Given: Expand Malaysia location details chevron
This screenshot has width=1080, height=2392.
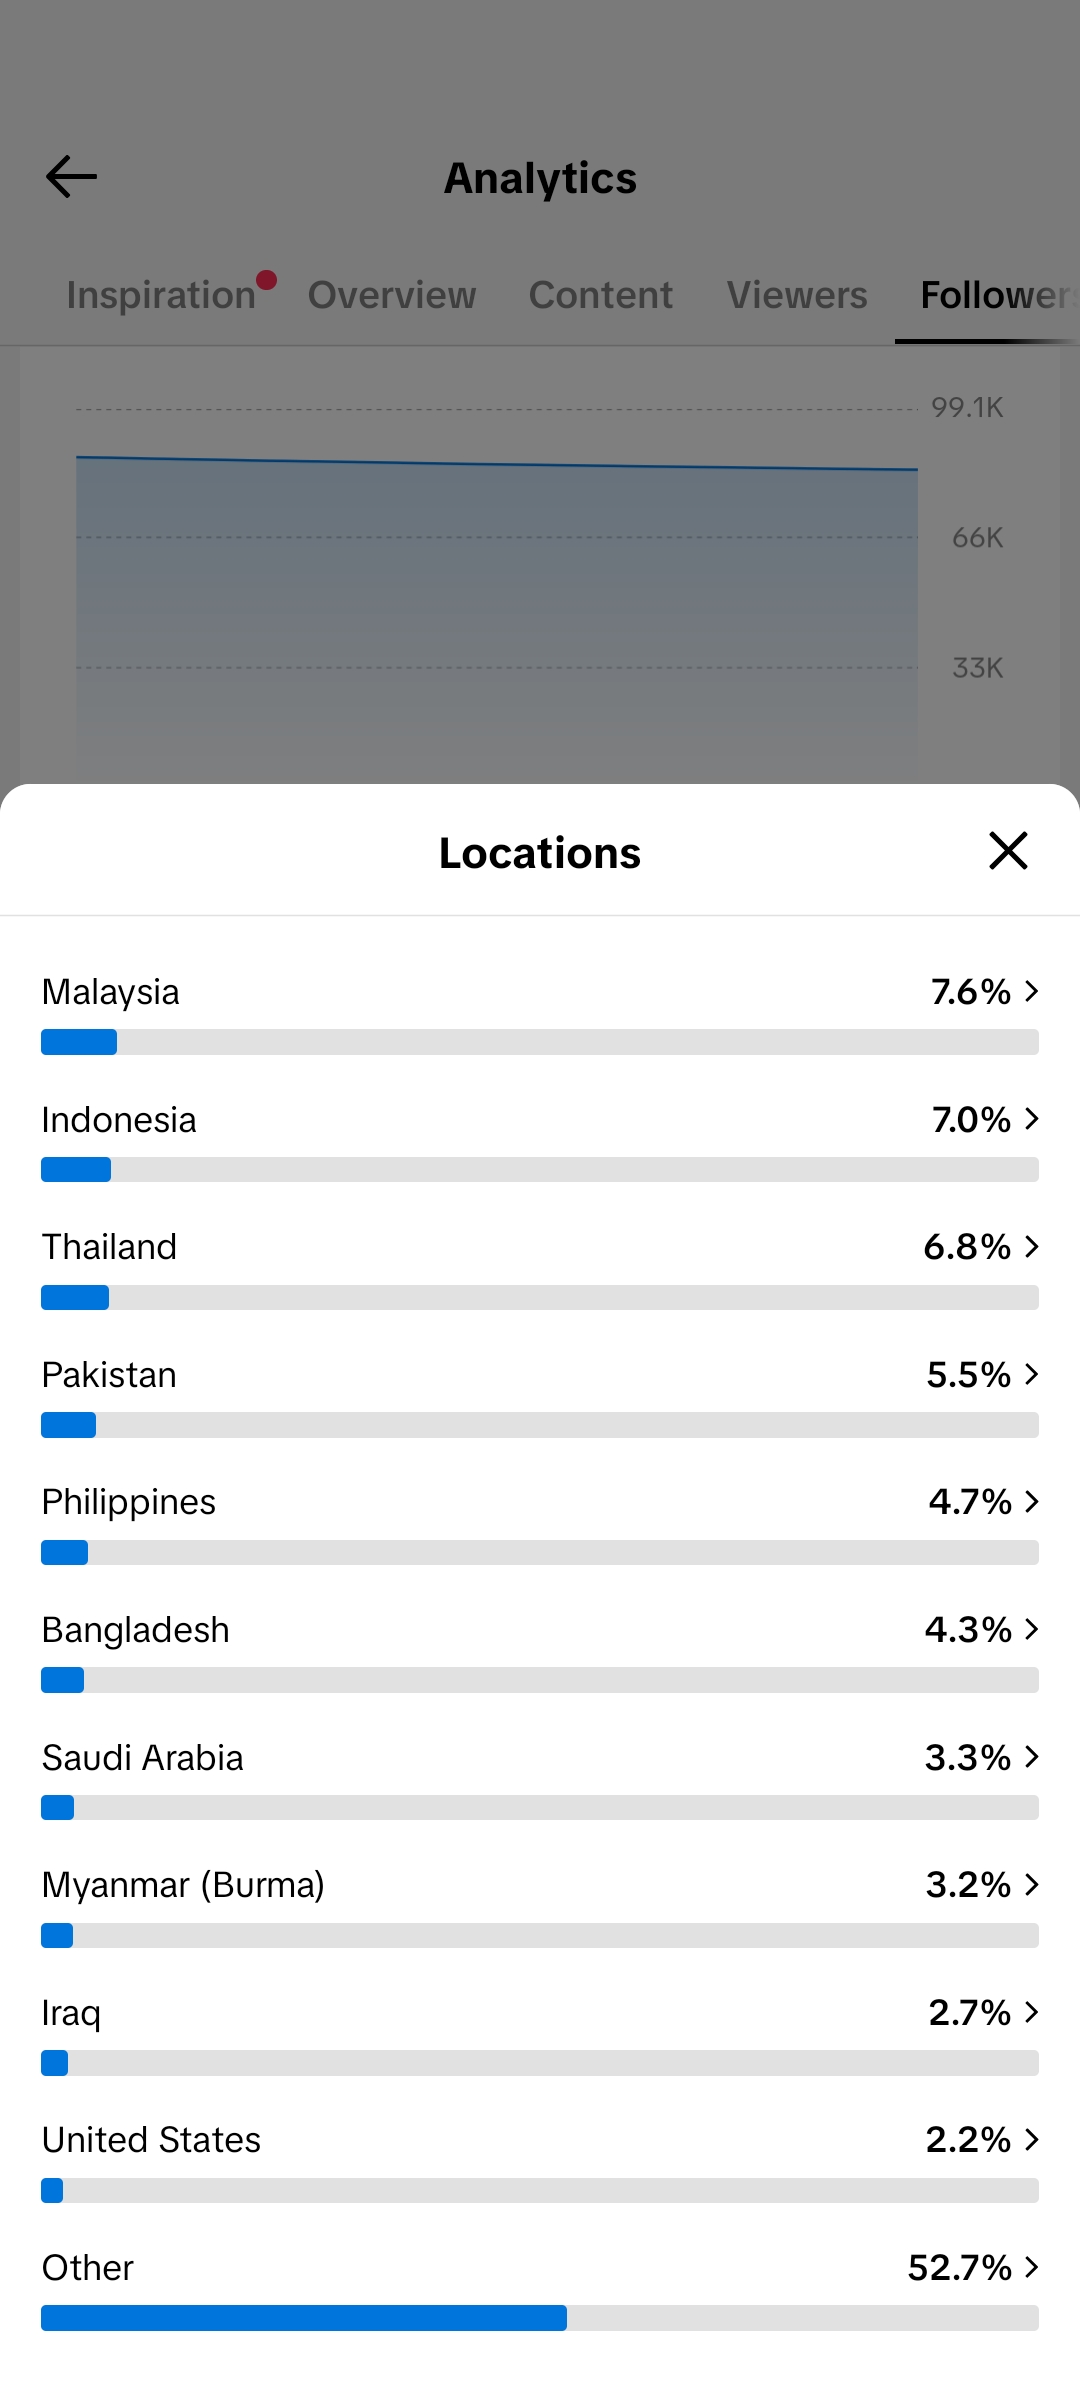Looking at the screenshot, I should click(x=1032, y=992).
